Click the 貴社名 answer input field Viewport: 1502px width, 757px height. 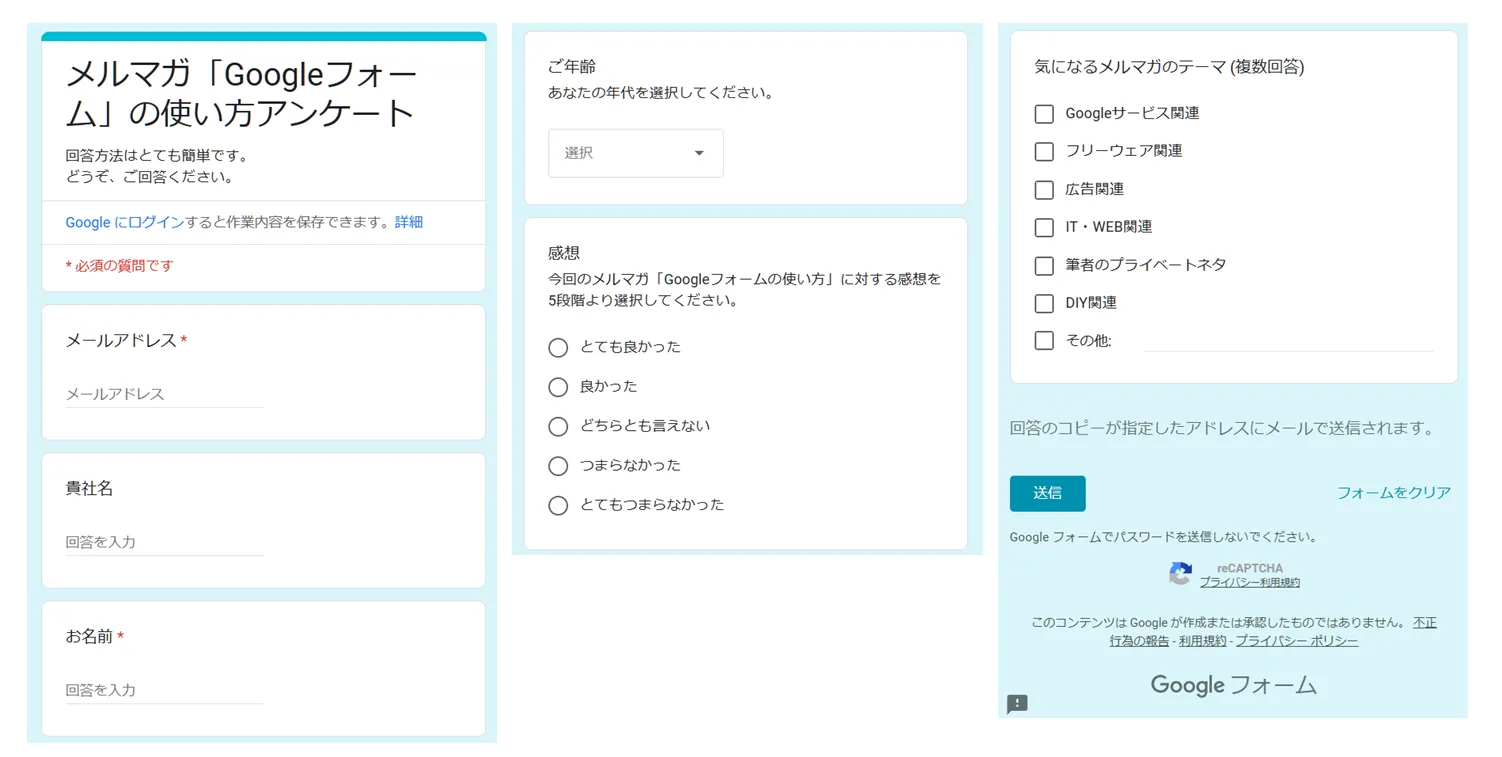164,542
